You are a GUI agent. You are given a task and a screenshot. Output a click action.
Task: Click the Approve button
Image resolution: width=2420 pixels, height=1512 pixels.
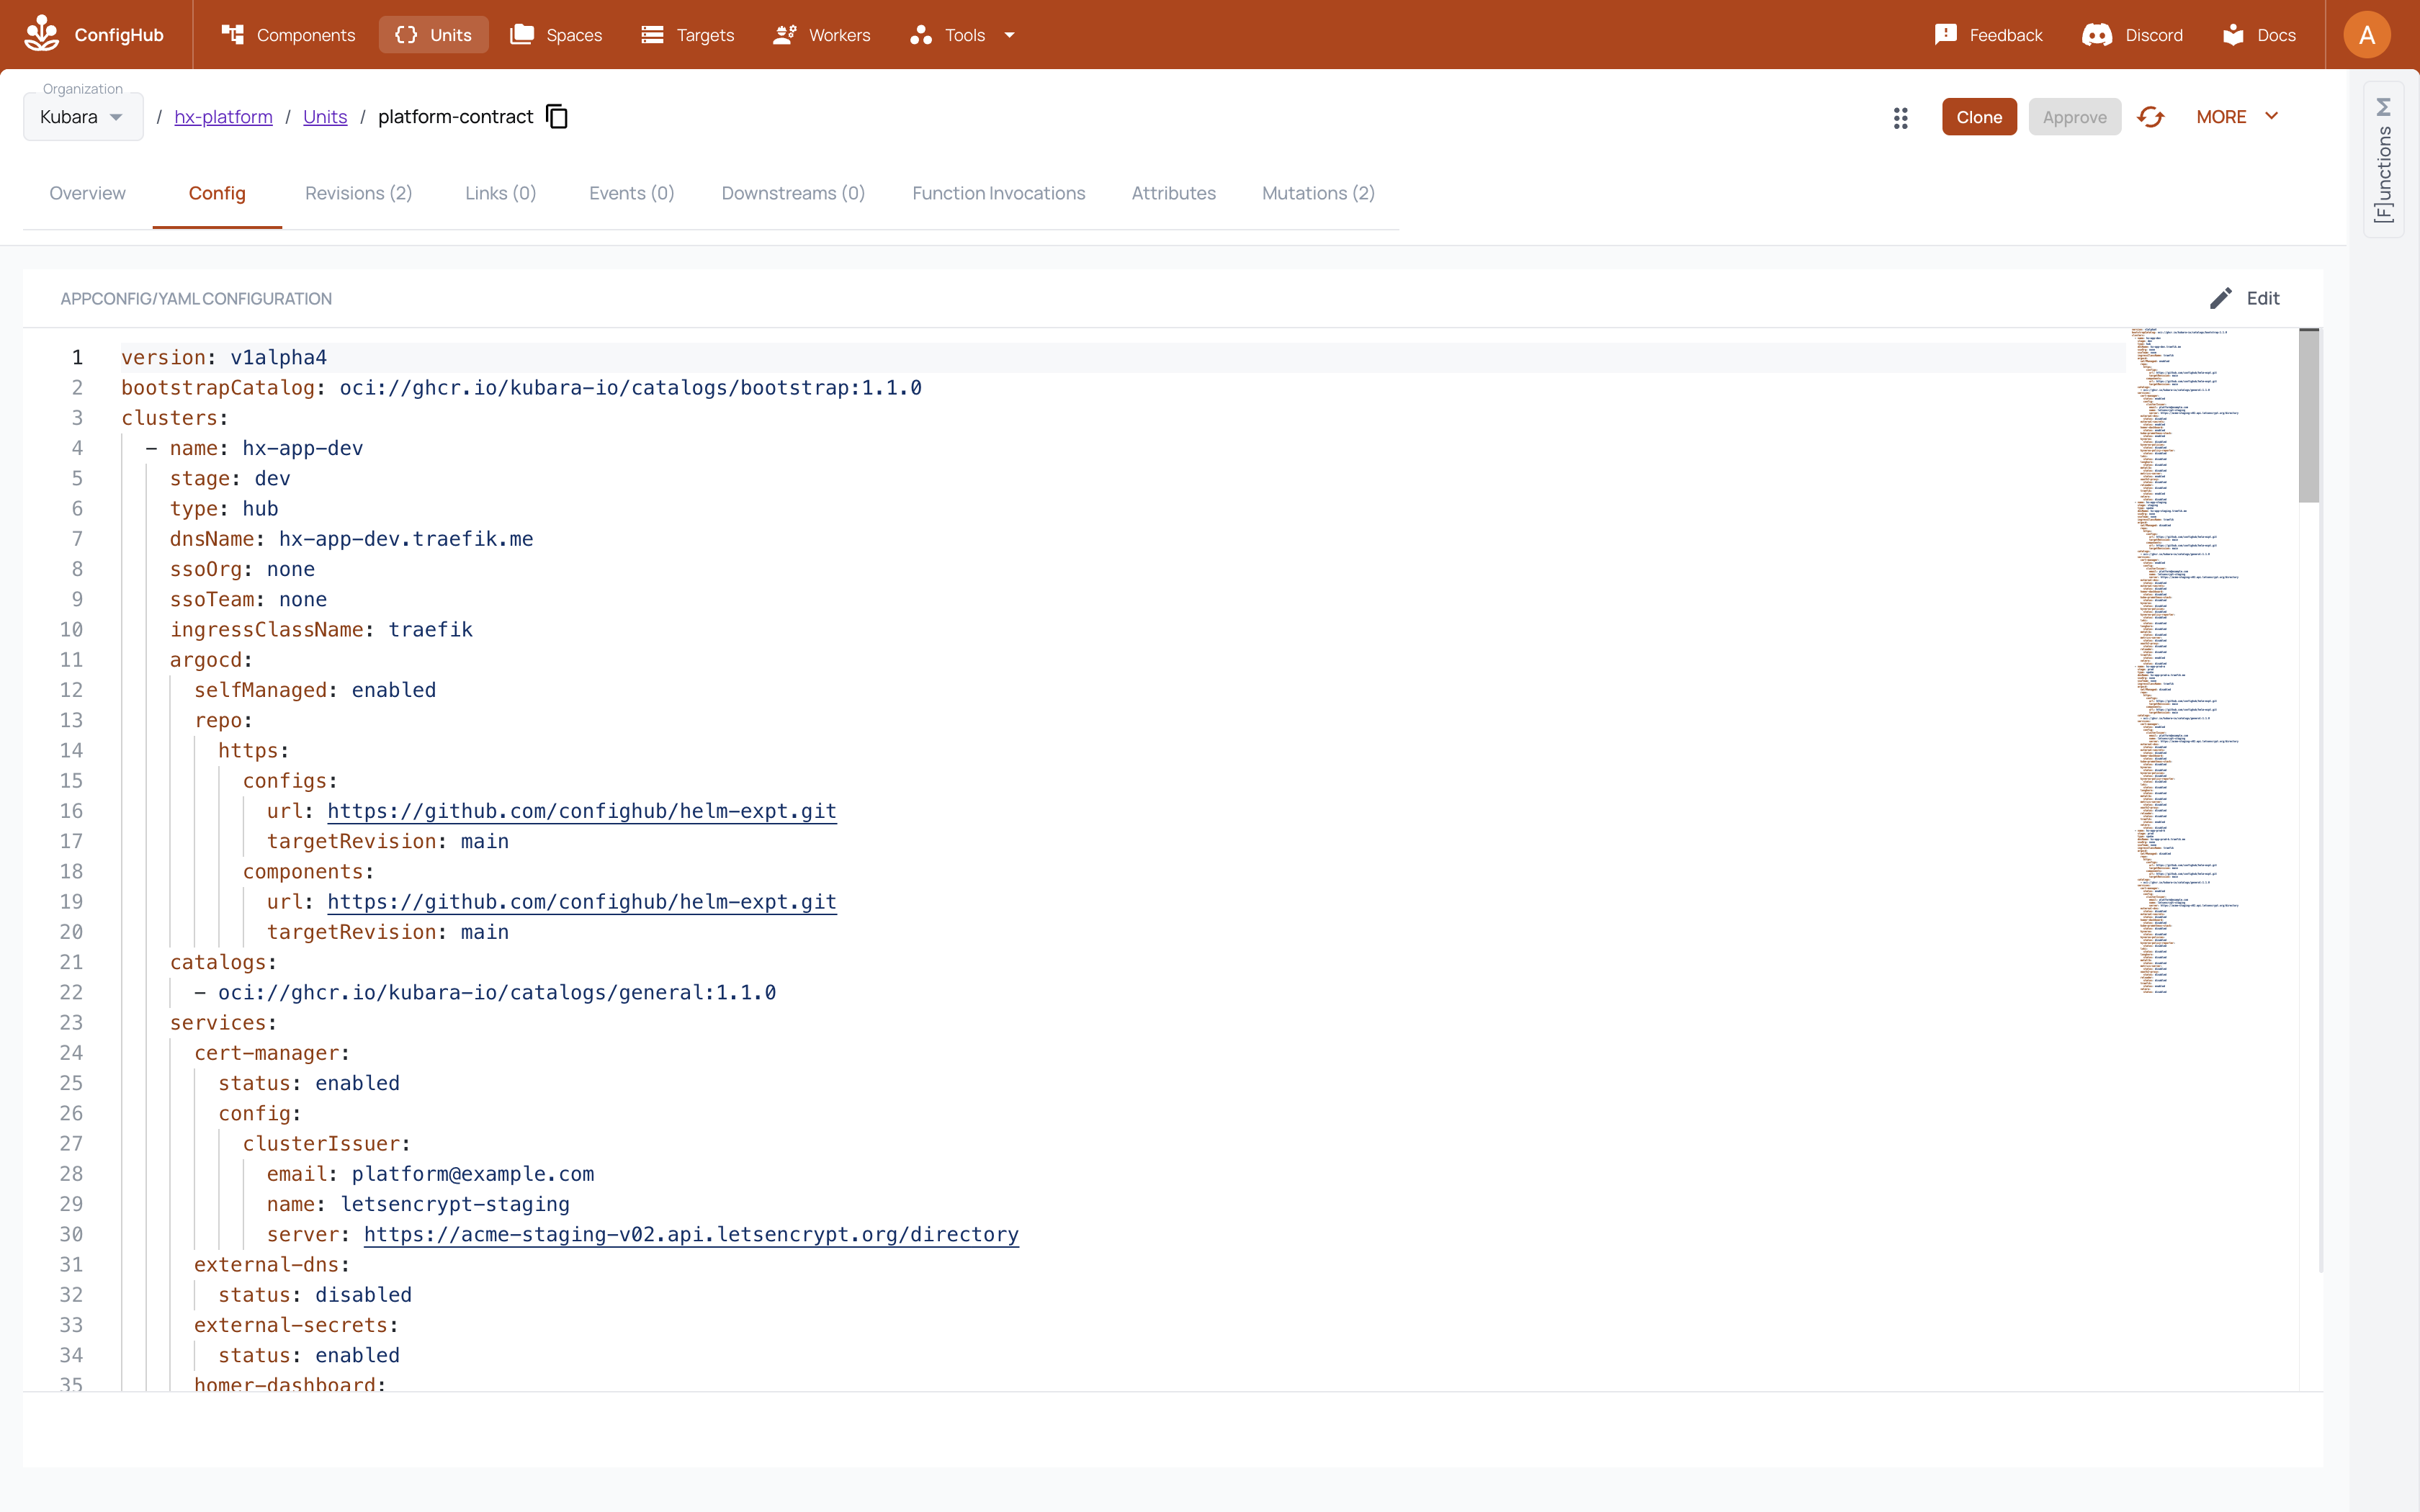pyautogui.click(x=2074, y=117)
